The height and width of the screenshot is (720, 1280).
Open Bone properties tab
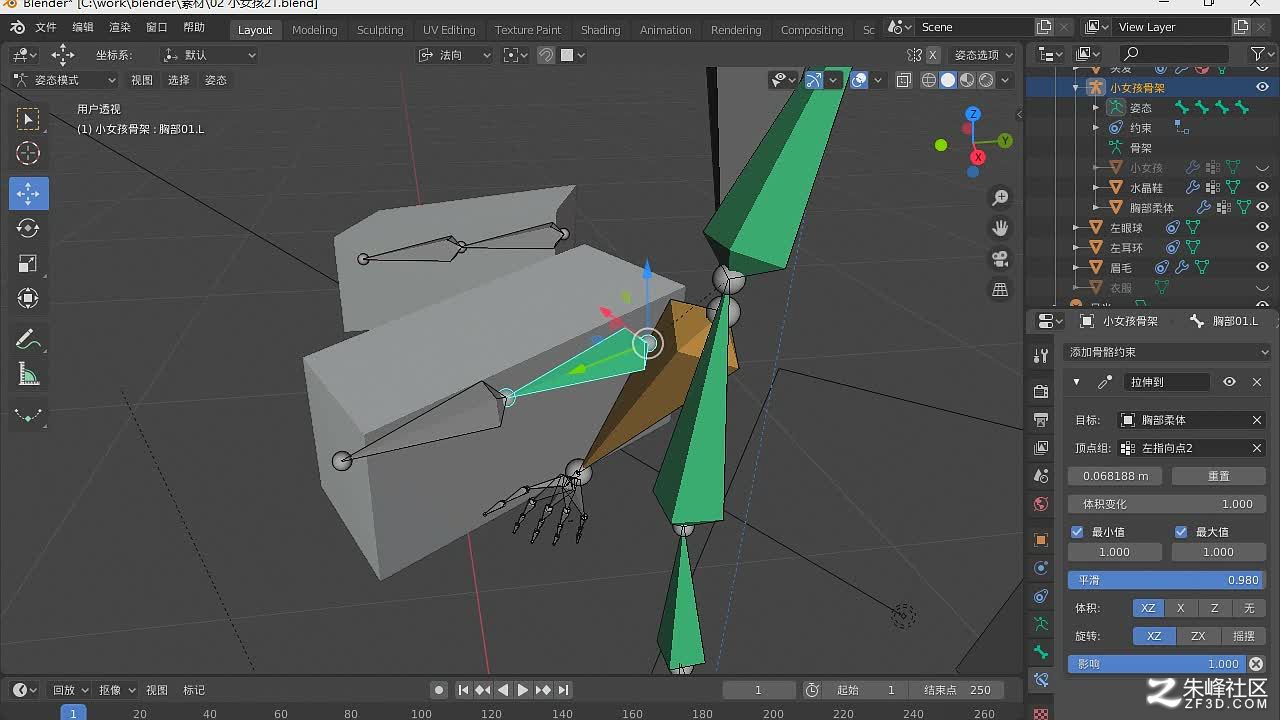click(x=1041, y=652)
